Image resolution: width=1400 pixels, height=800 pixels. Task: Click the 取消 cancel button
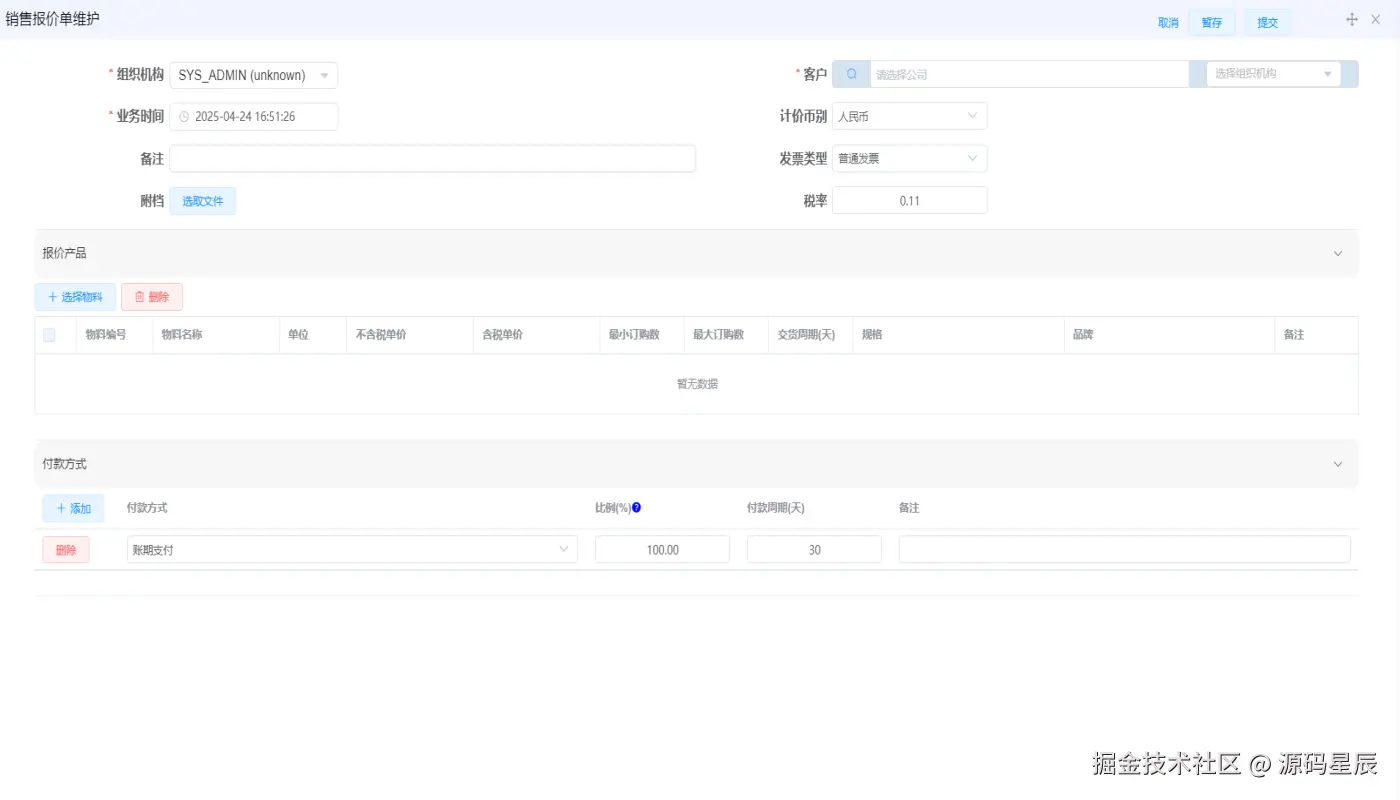click(x=1166, y=20)
